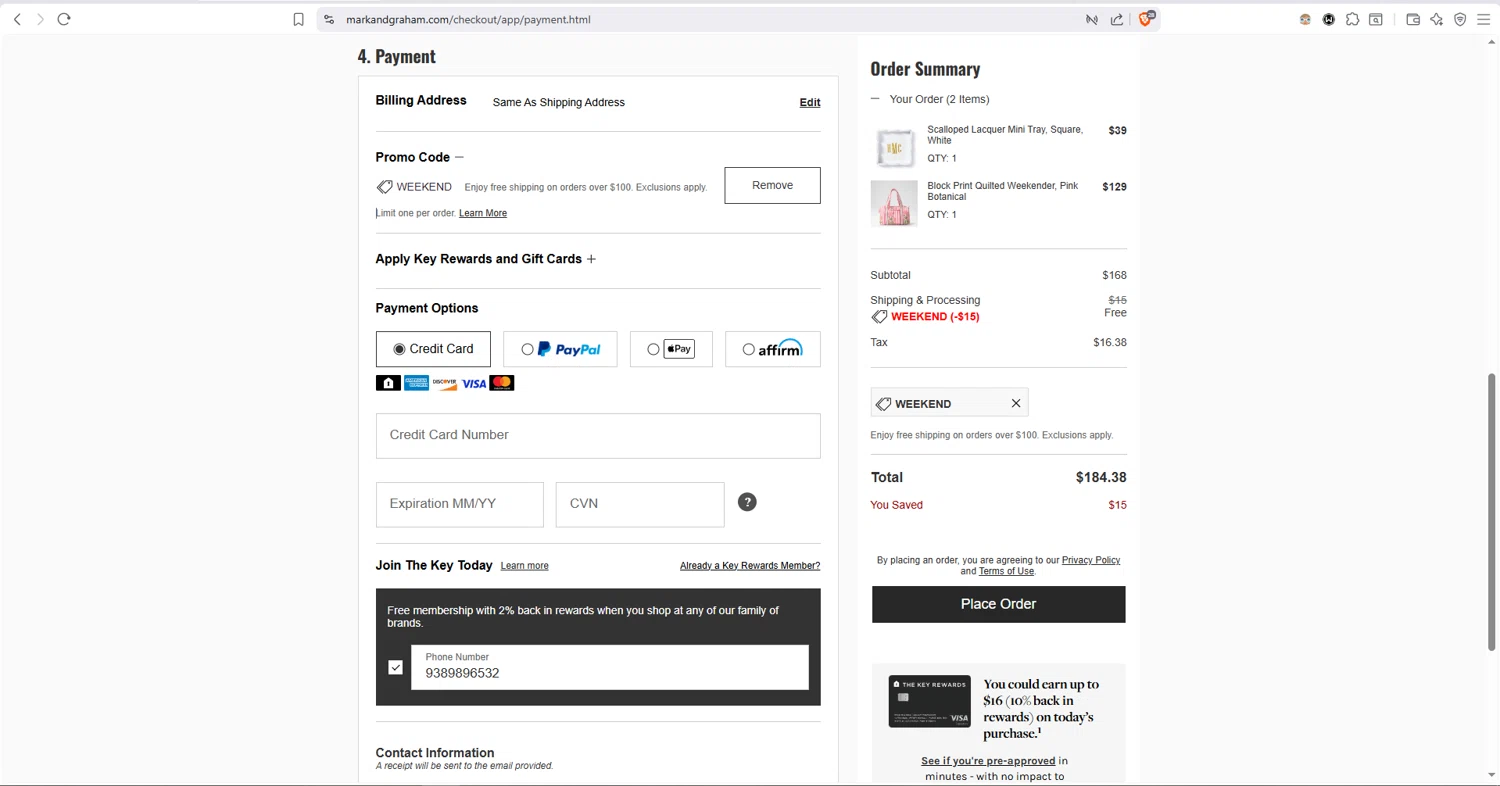Bookmark this page with the bookmark icon
The width and height of the screenshot is (1500, 786).
tap(298, 19)
